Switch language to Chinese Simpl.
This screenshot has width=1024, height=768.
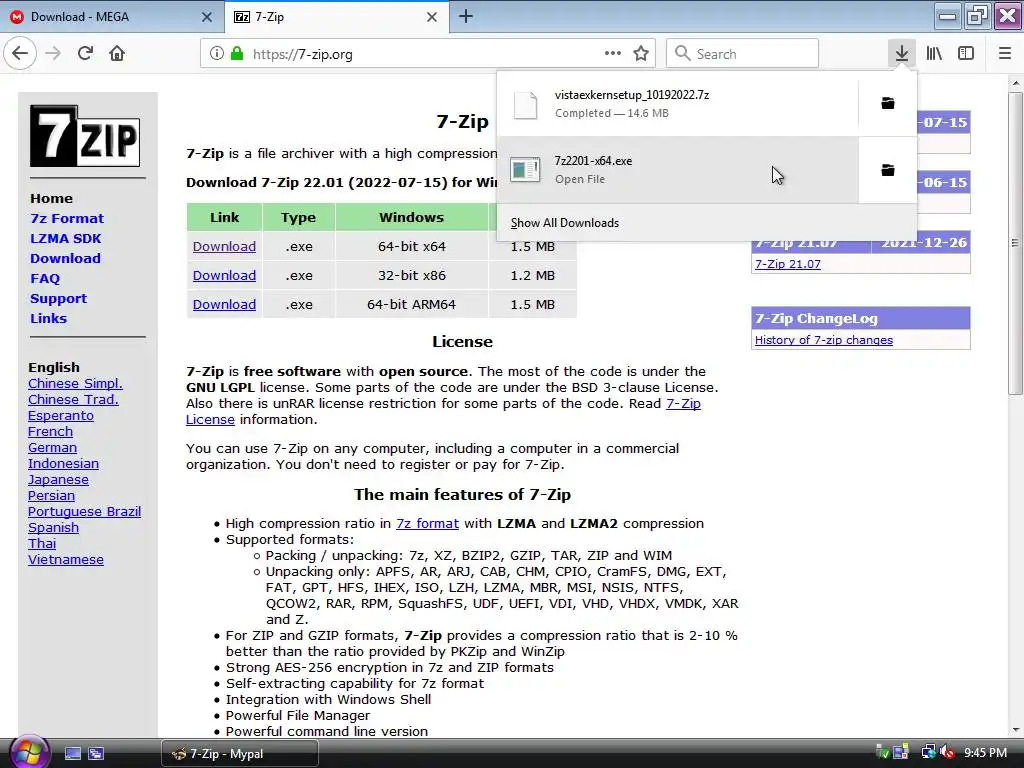(75, 383)
